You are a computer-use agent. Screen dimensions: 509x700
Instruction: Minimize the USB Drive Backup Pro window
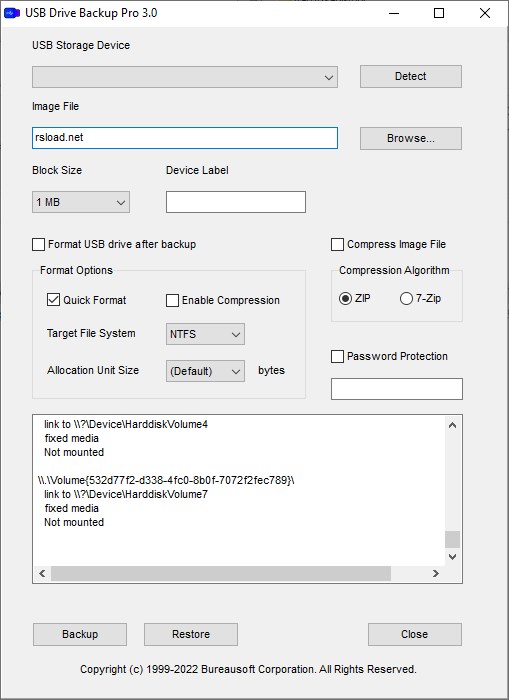tap(394, 13)
